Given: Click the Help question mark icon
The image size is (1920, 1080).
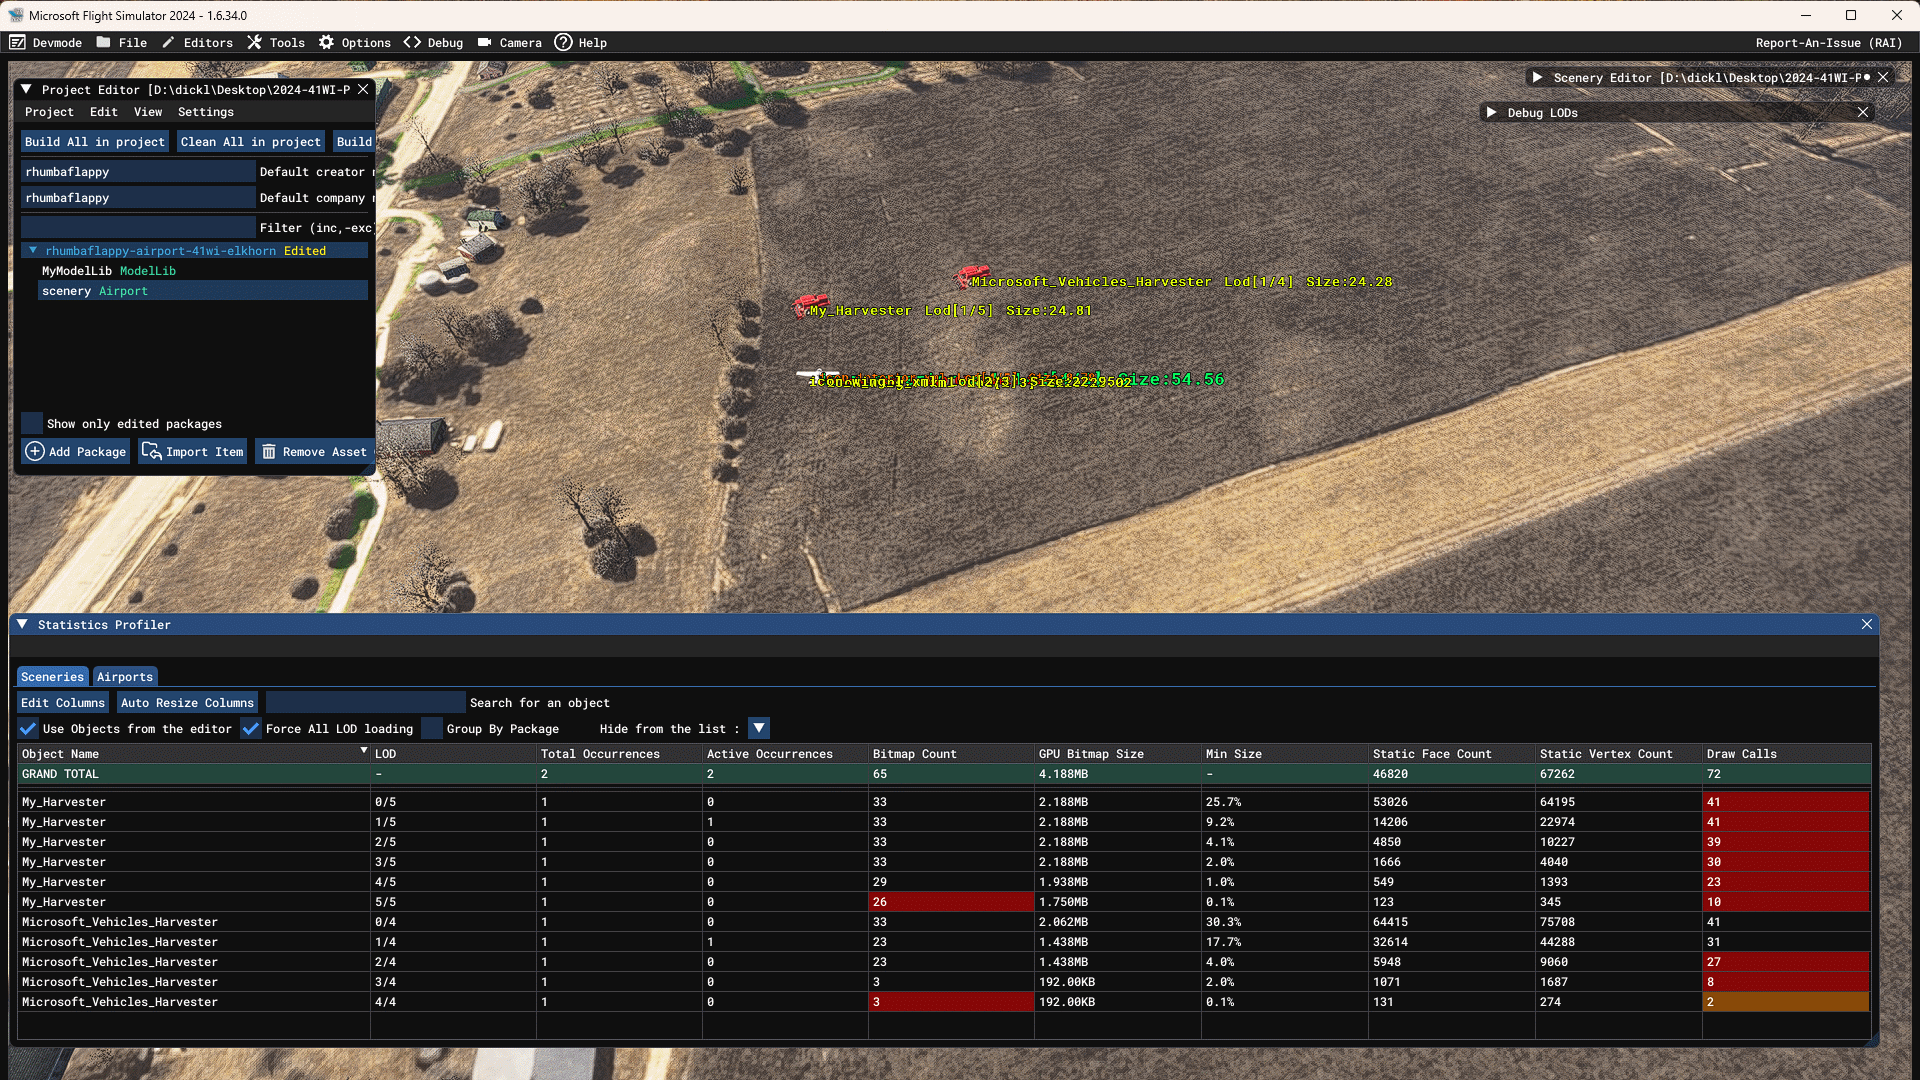Looking at the screenshot, I should pyautogui.click(x=563, y=42).
